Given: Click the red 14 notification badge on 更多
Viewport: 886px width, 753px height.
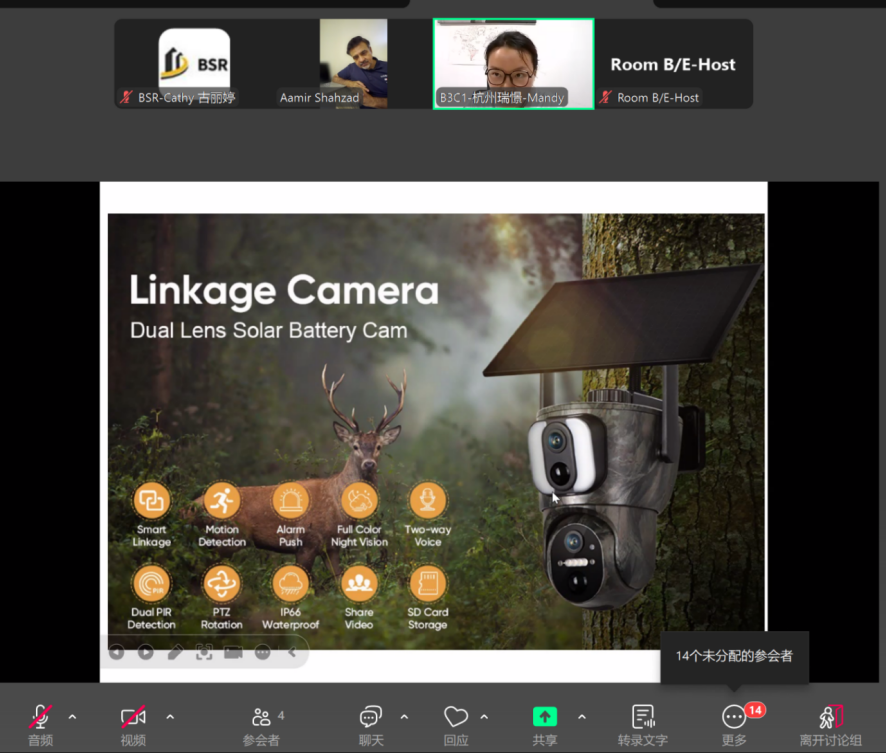Looking at the screenshot, I should click(x=755, y=710).
